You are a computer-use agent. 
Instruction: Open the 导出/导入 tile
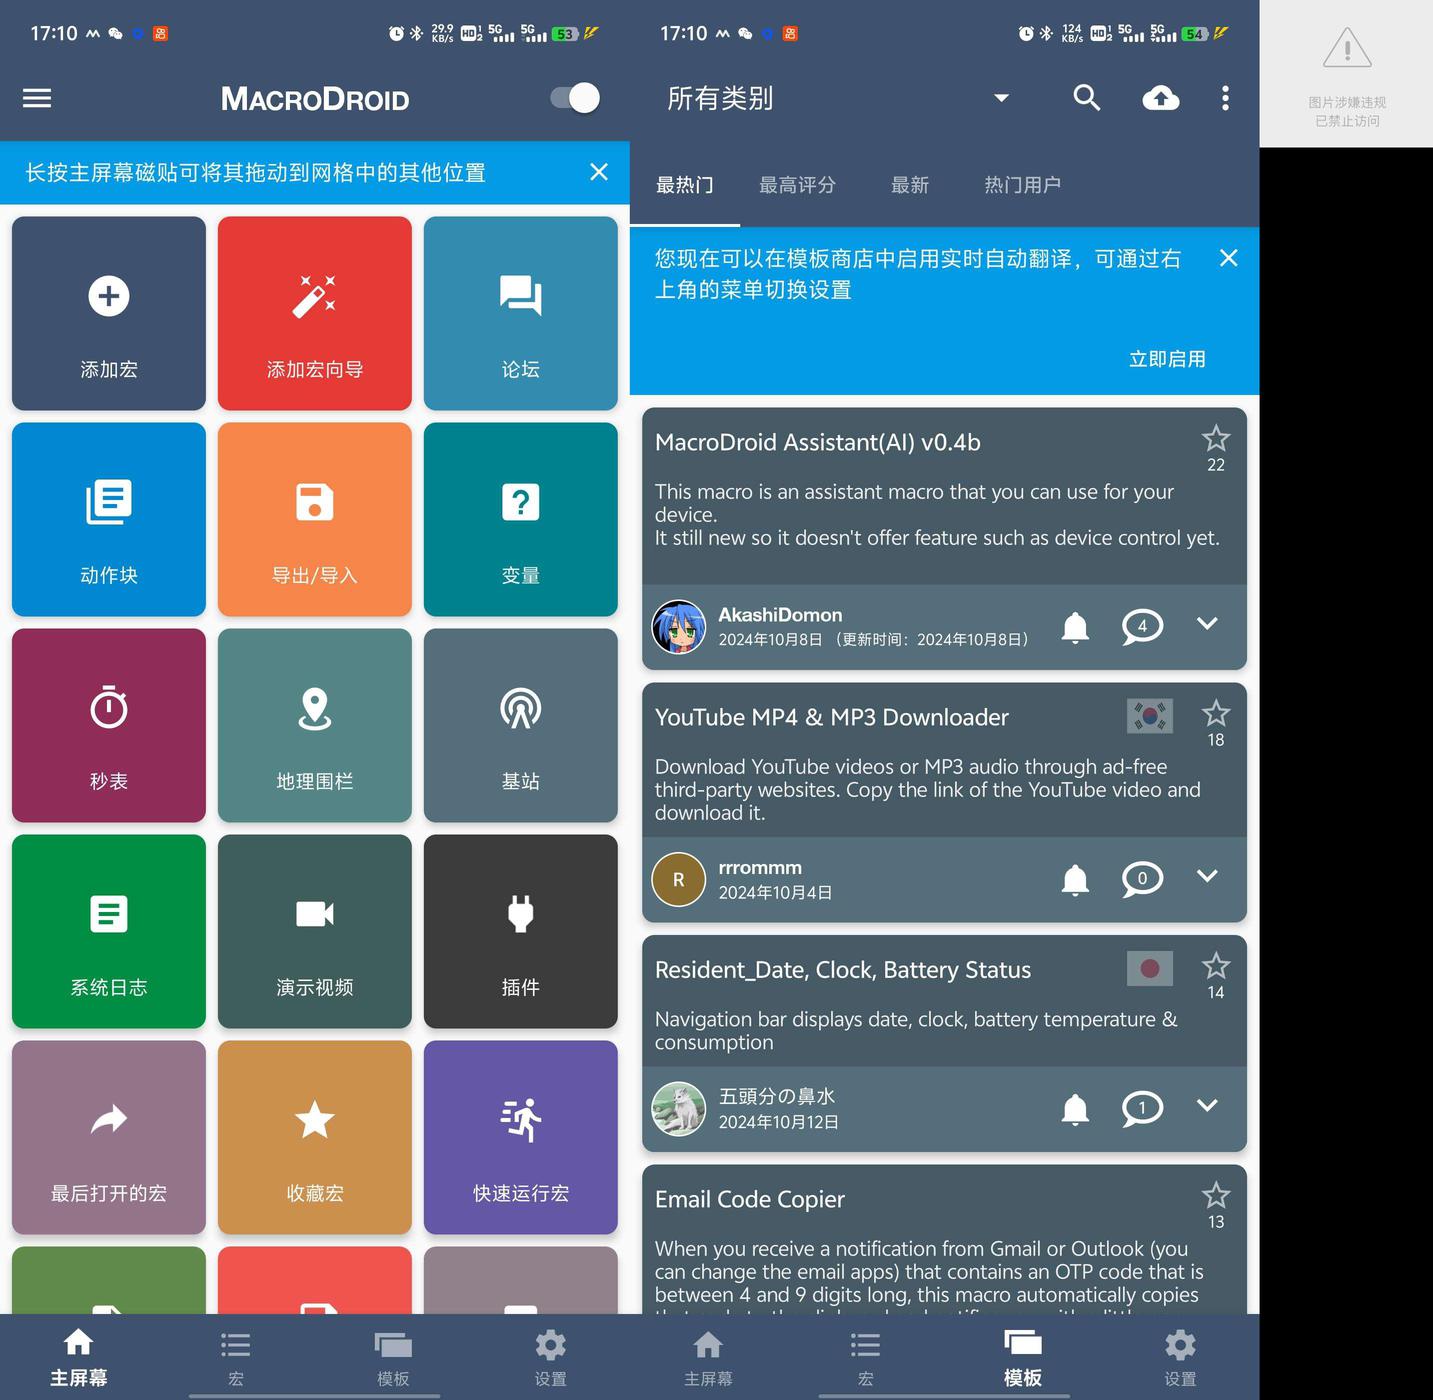315,519
